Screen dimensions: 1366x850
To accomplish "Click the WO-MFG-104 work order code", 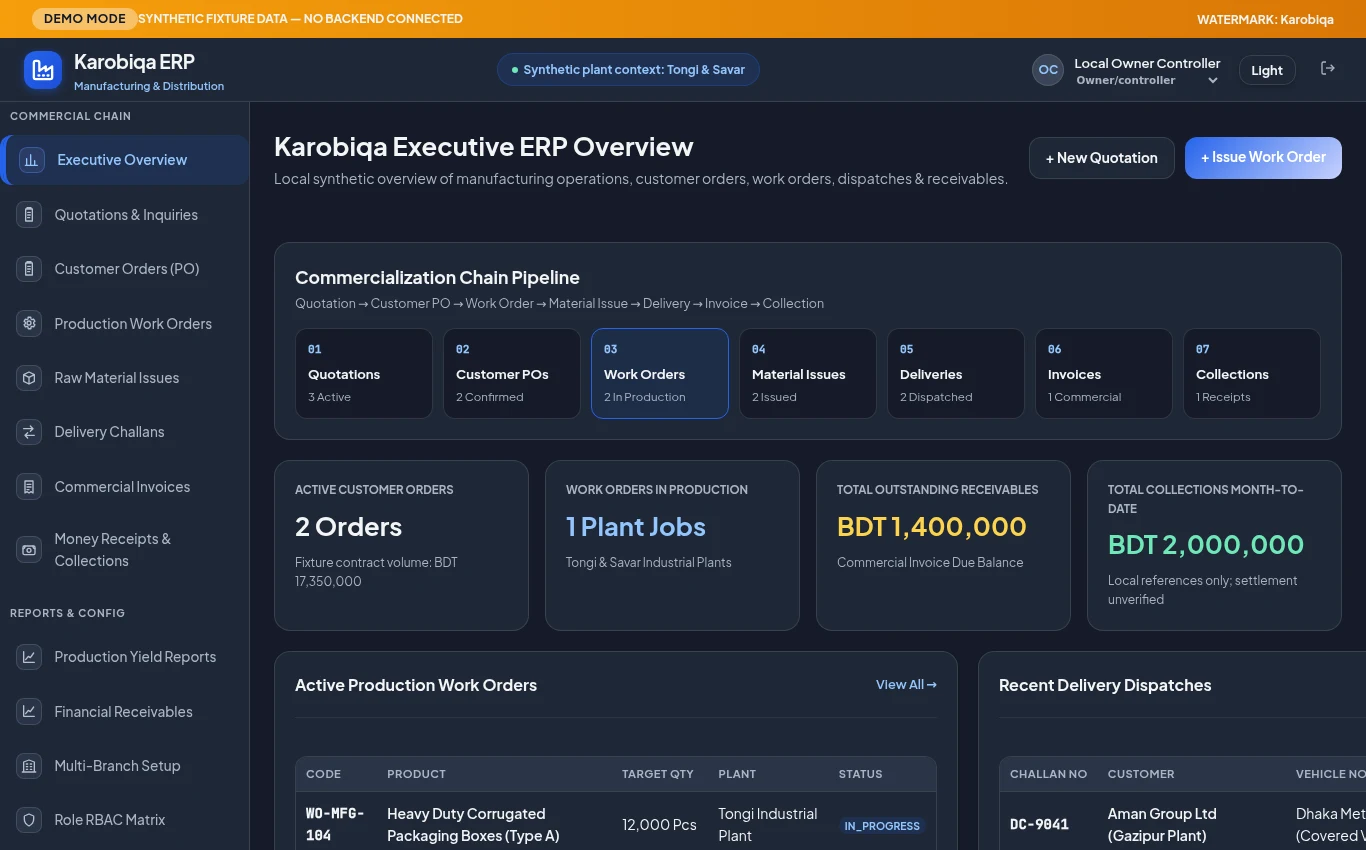I will (x=335, y=824).
